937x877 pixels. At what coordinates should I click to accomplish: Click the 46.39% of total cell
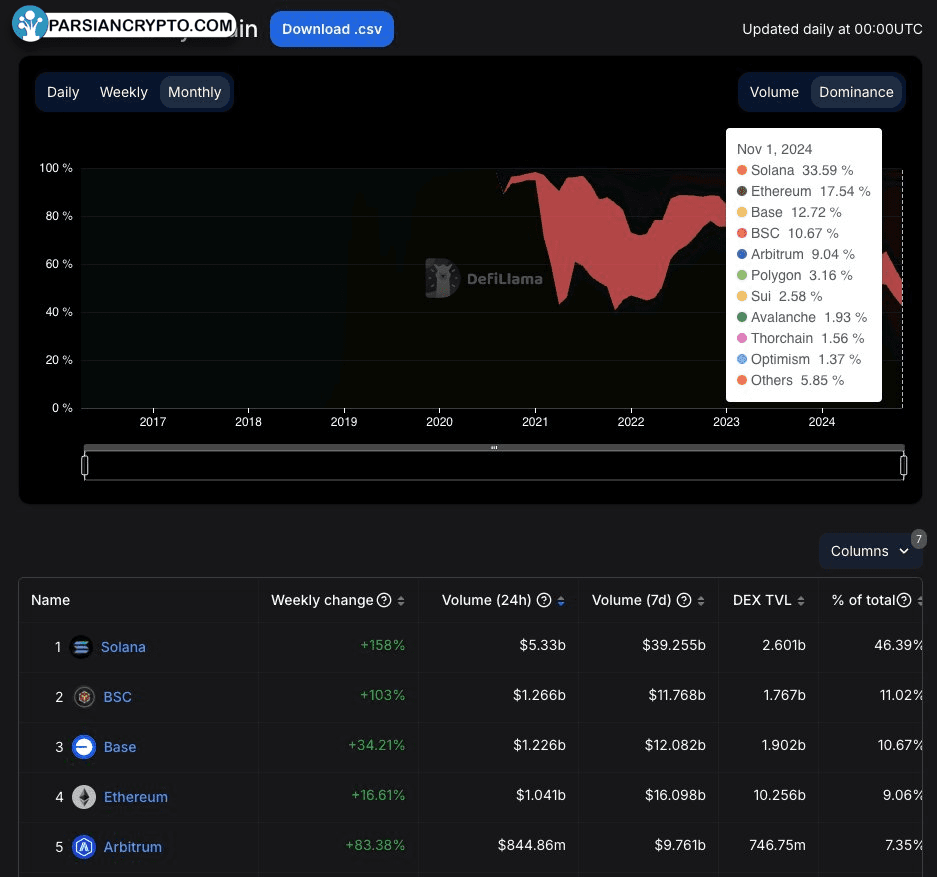(899, 645)
